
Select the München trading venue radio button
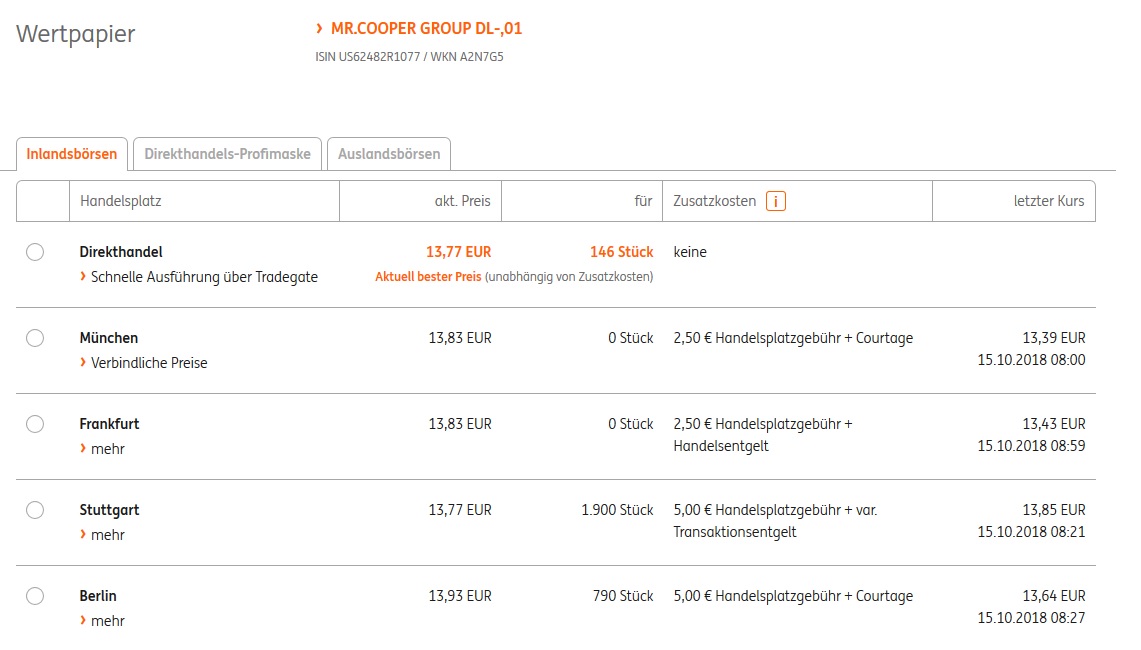[35, 338]
